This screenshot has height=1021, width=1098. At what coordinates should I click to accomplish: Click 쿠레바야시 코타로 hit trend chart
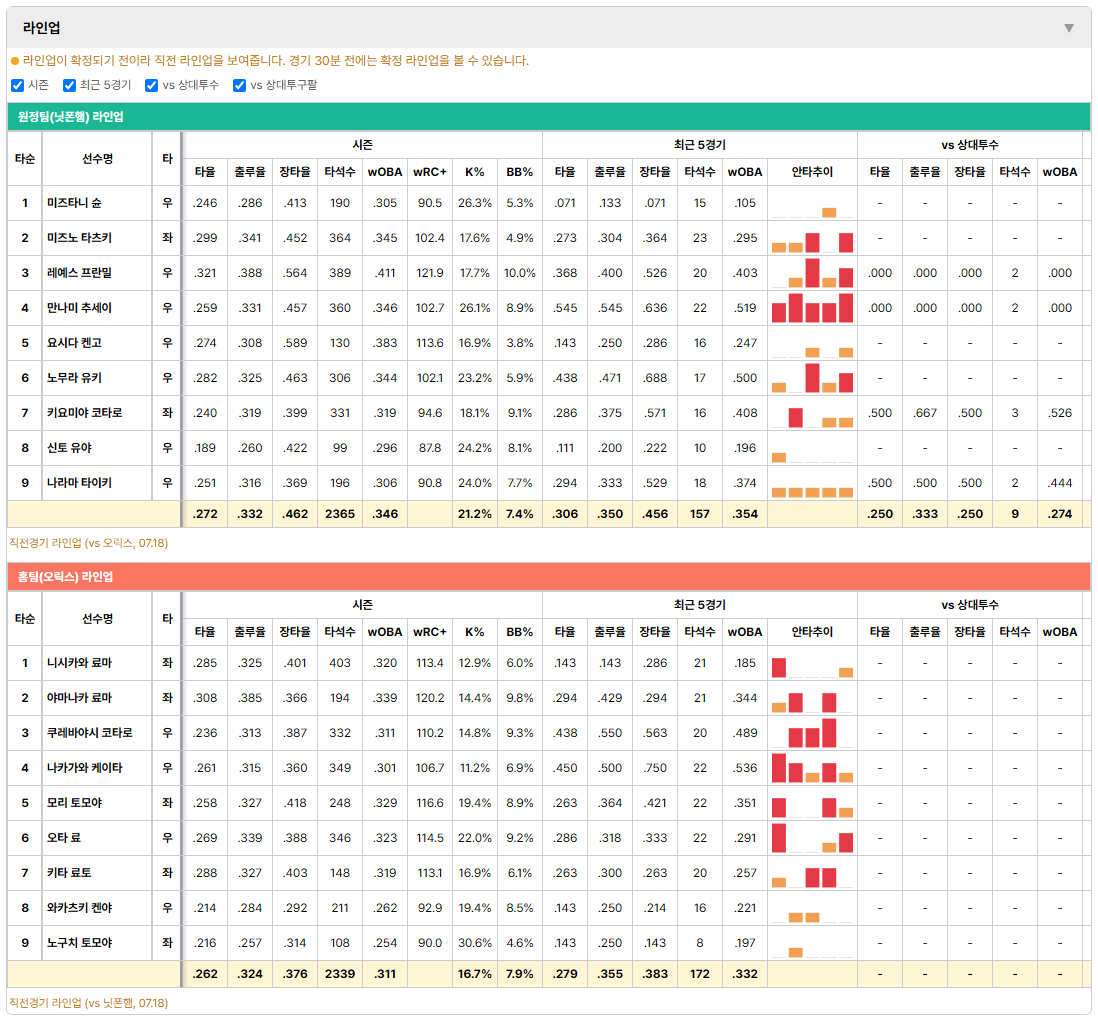pos(812,733)
